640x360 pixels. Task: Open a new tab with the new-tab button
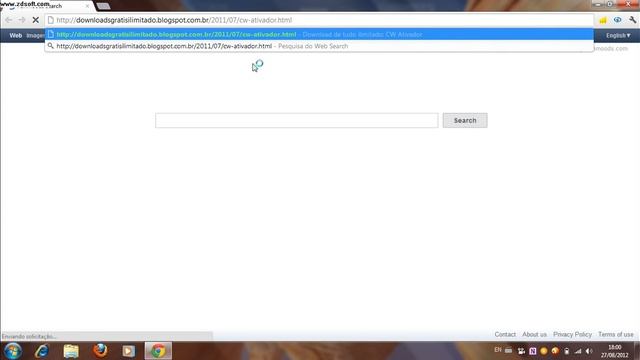coord(103,6)
